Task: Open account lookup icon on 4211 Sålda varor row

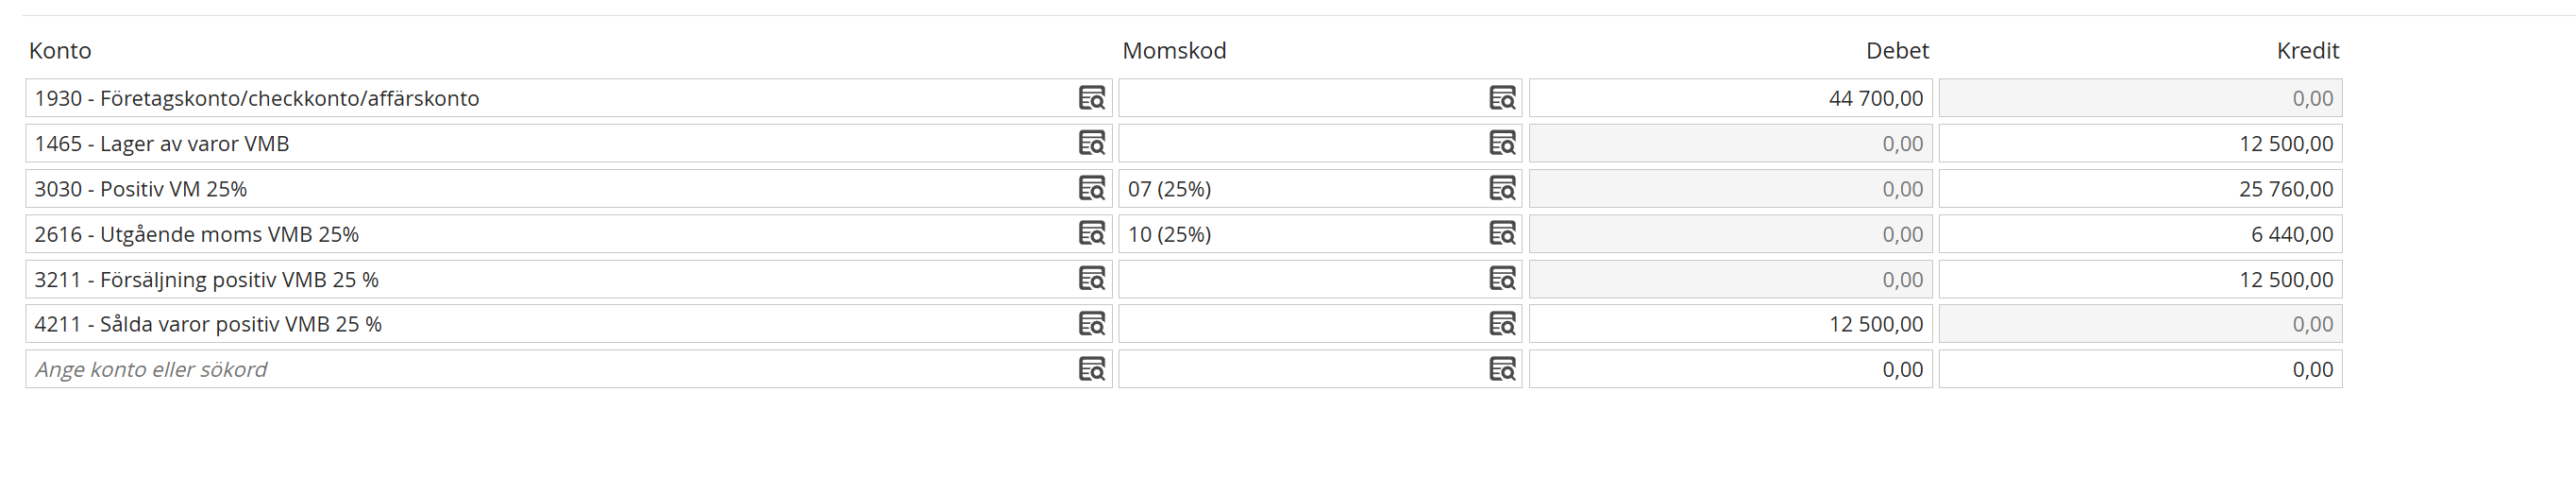Action: (1091, 324)
